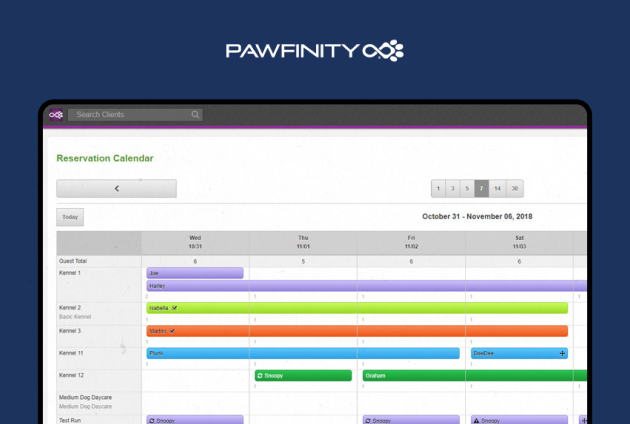Click the October 31 - November 06, 2018 date range
Screen dimensions: 630x424
coord(477,217)
